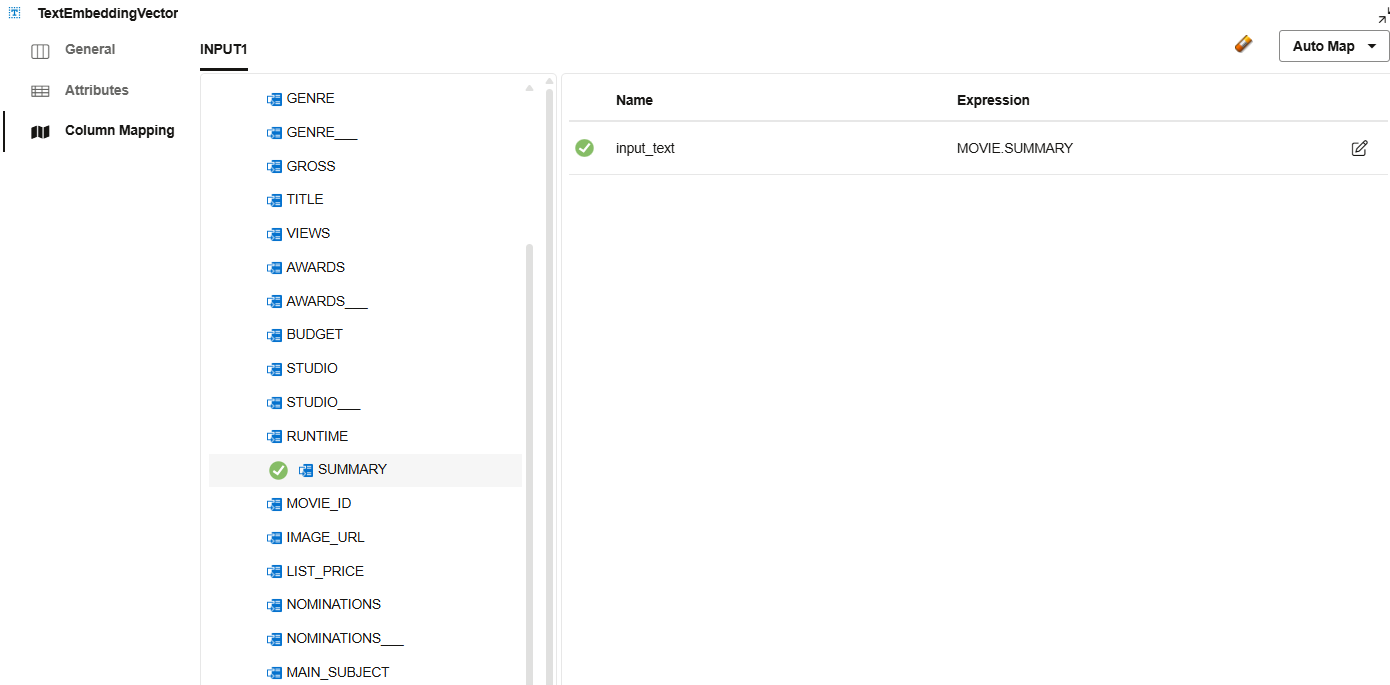Click the Expression column header
This screenshot has height=685, width=1390.
click(993, 100)
